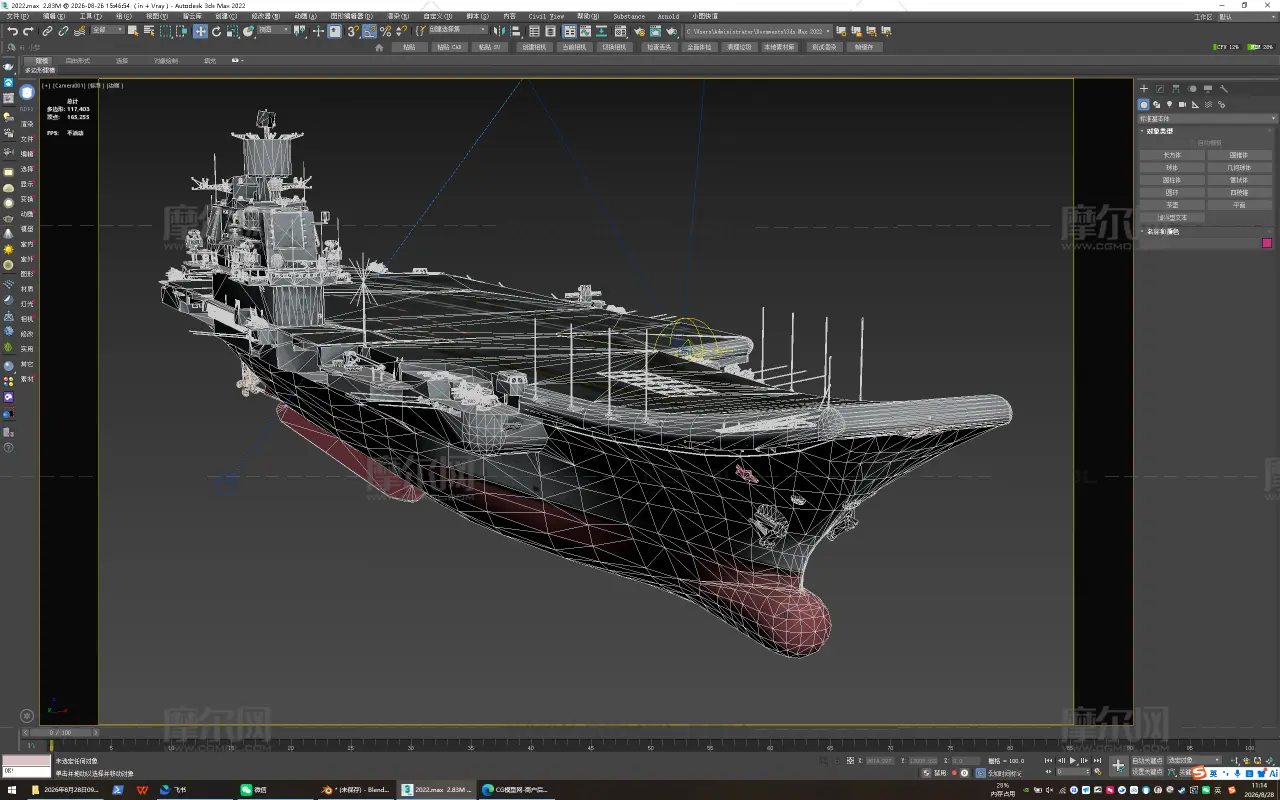Click the Undo arrow in the main toolbar
The width and height of the screenshot is (1280, 800).
12,31
